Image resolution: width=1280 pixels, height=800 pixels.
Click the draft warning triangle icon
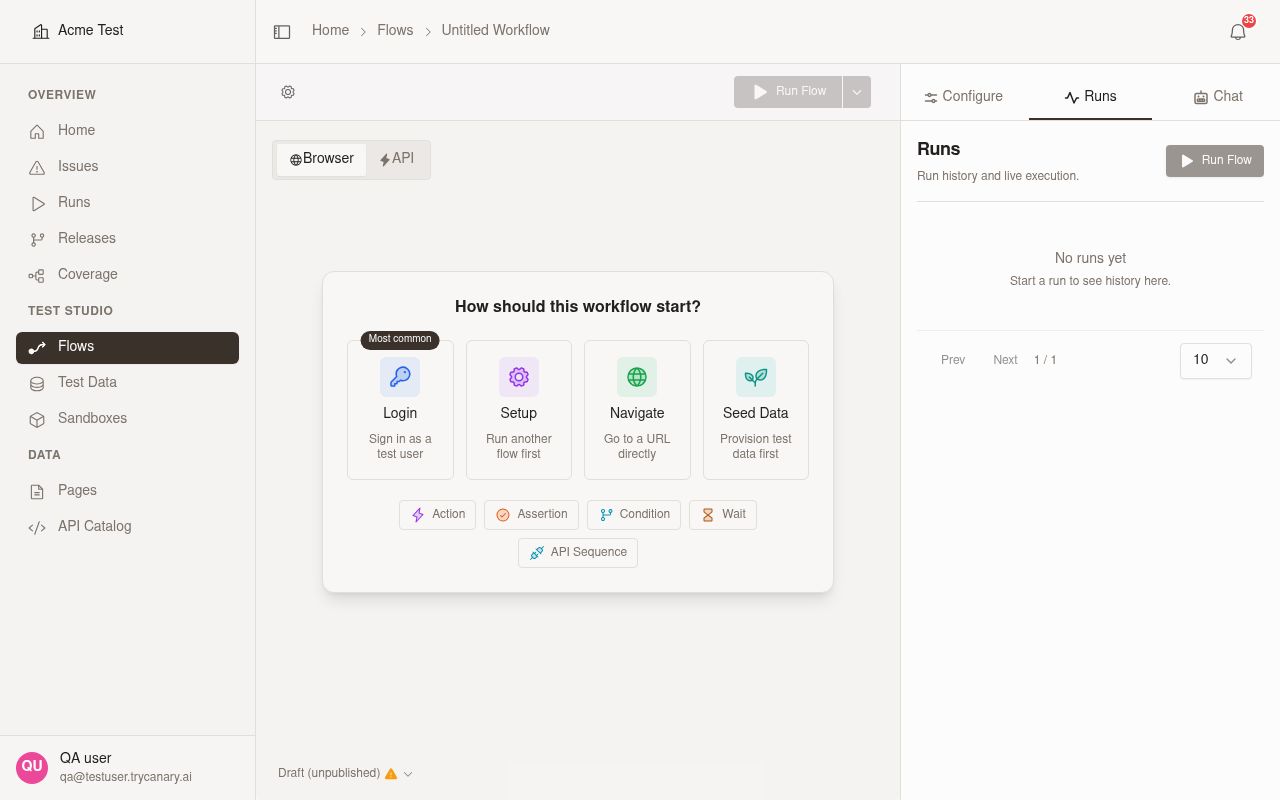point(391,773)
